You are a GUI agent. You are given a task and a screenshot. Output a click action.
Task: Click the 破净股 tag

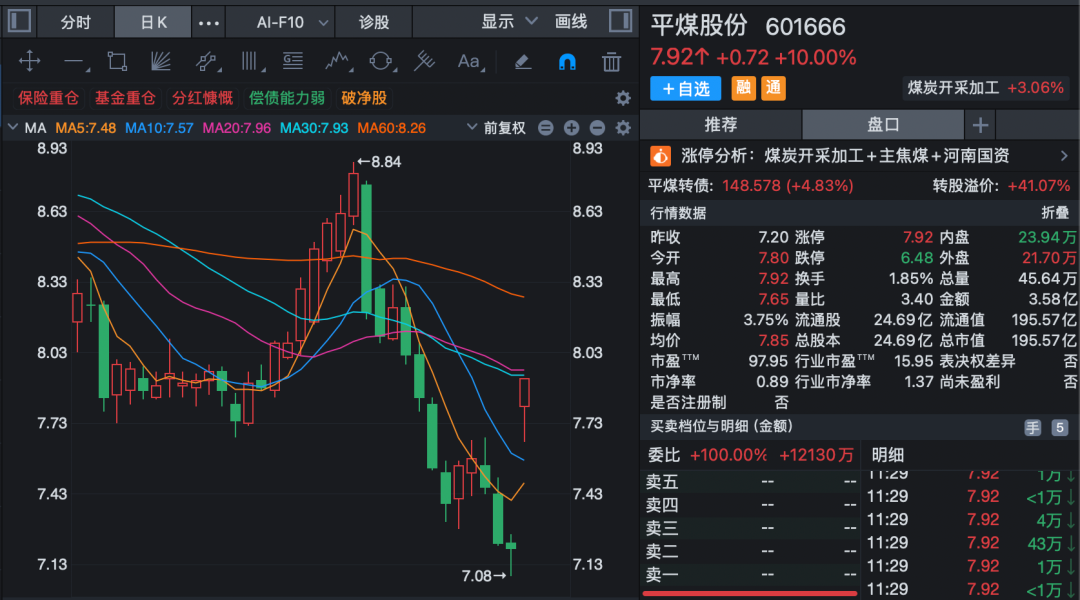(x=364, y=98)
